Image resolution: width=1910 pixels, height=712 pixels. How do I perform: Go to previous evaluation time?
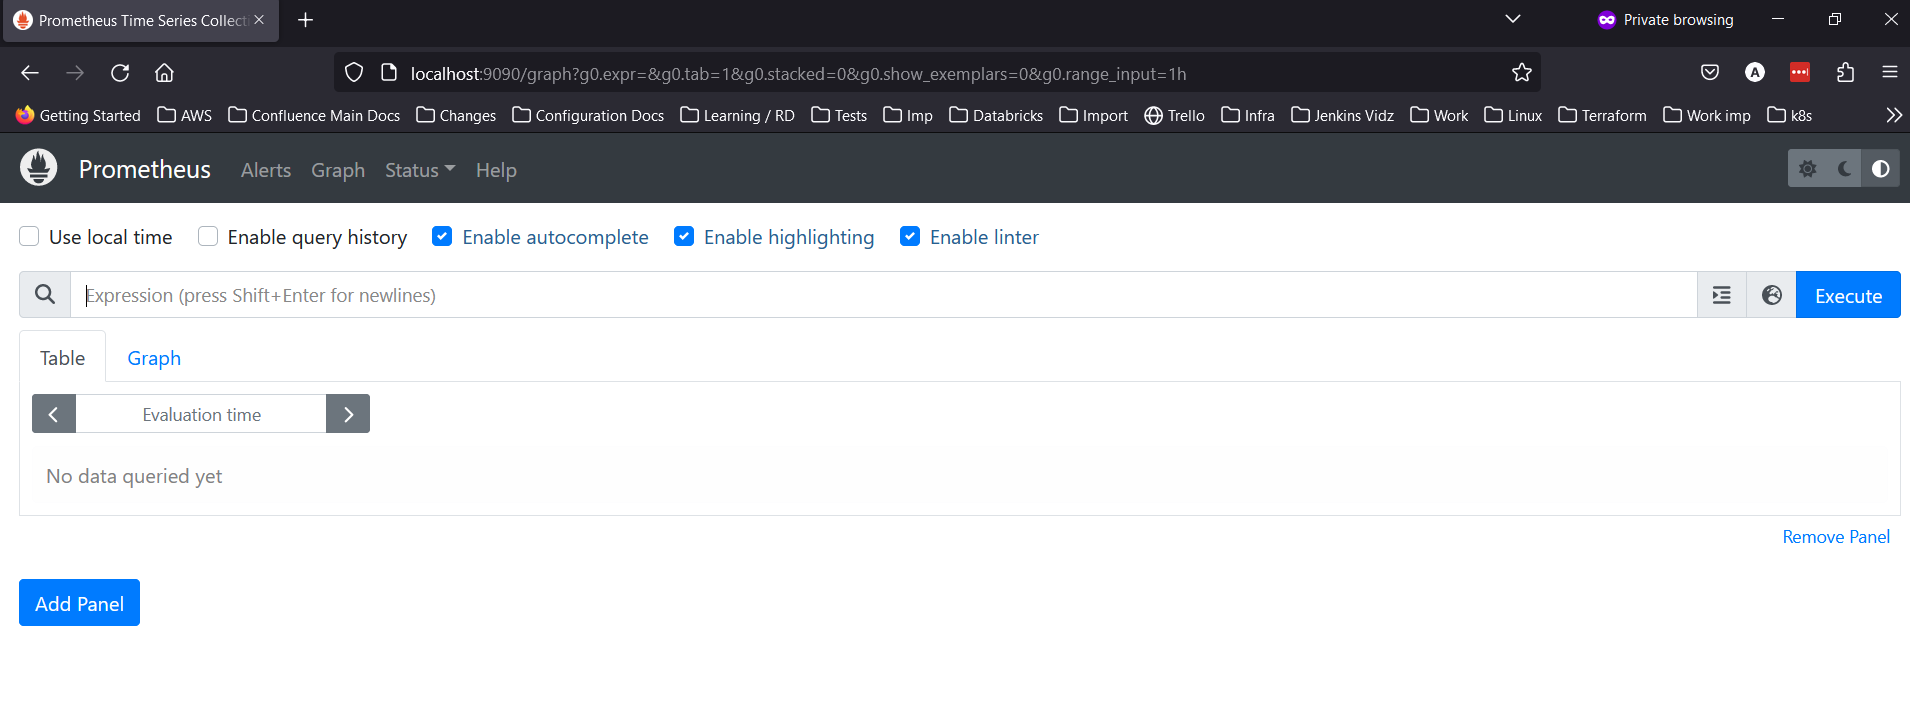point(54,414)
